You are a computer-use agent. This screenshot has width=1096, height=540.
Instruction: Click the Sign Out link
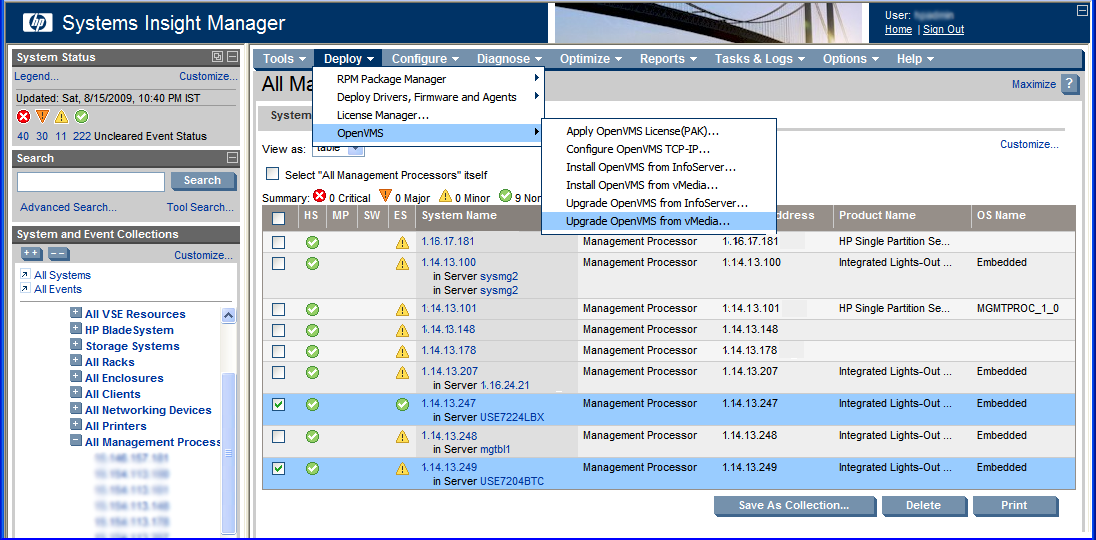pos(944,29)
